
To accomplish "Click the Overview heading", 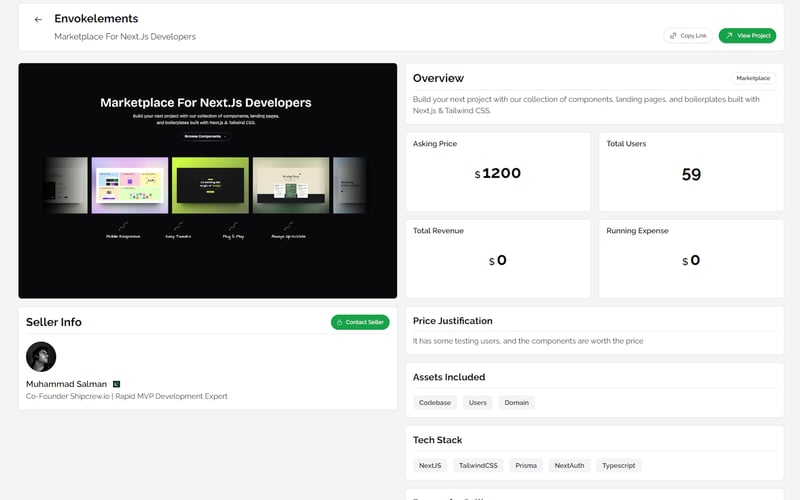I will point(438,78).
